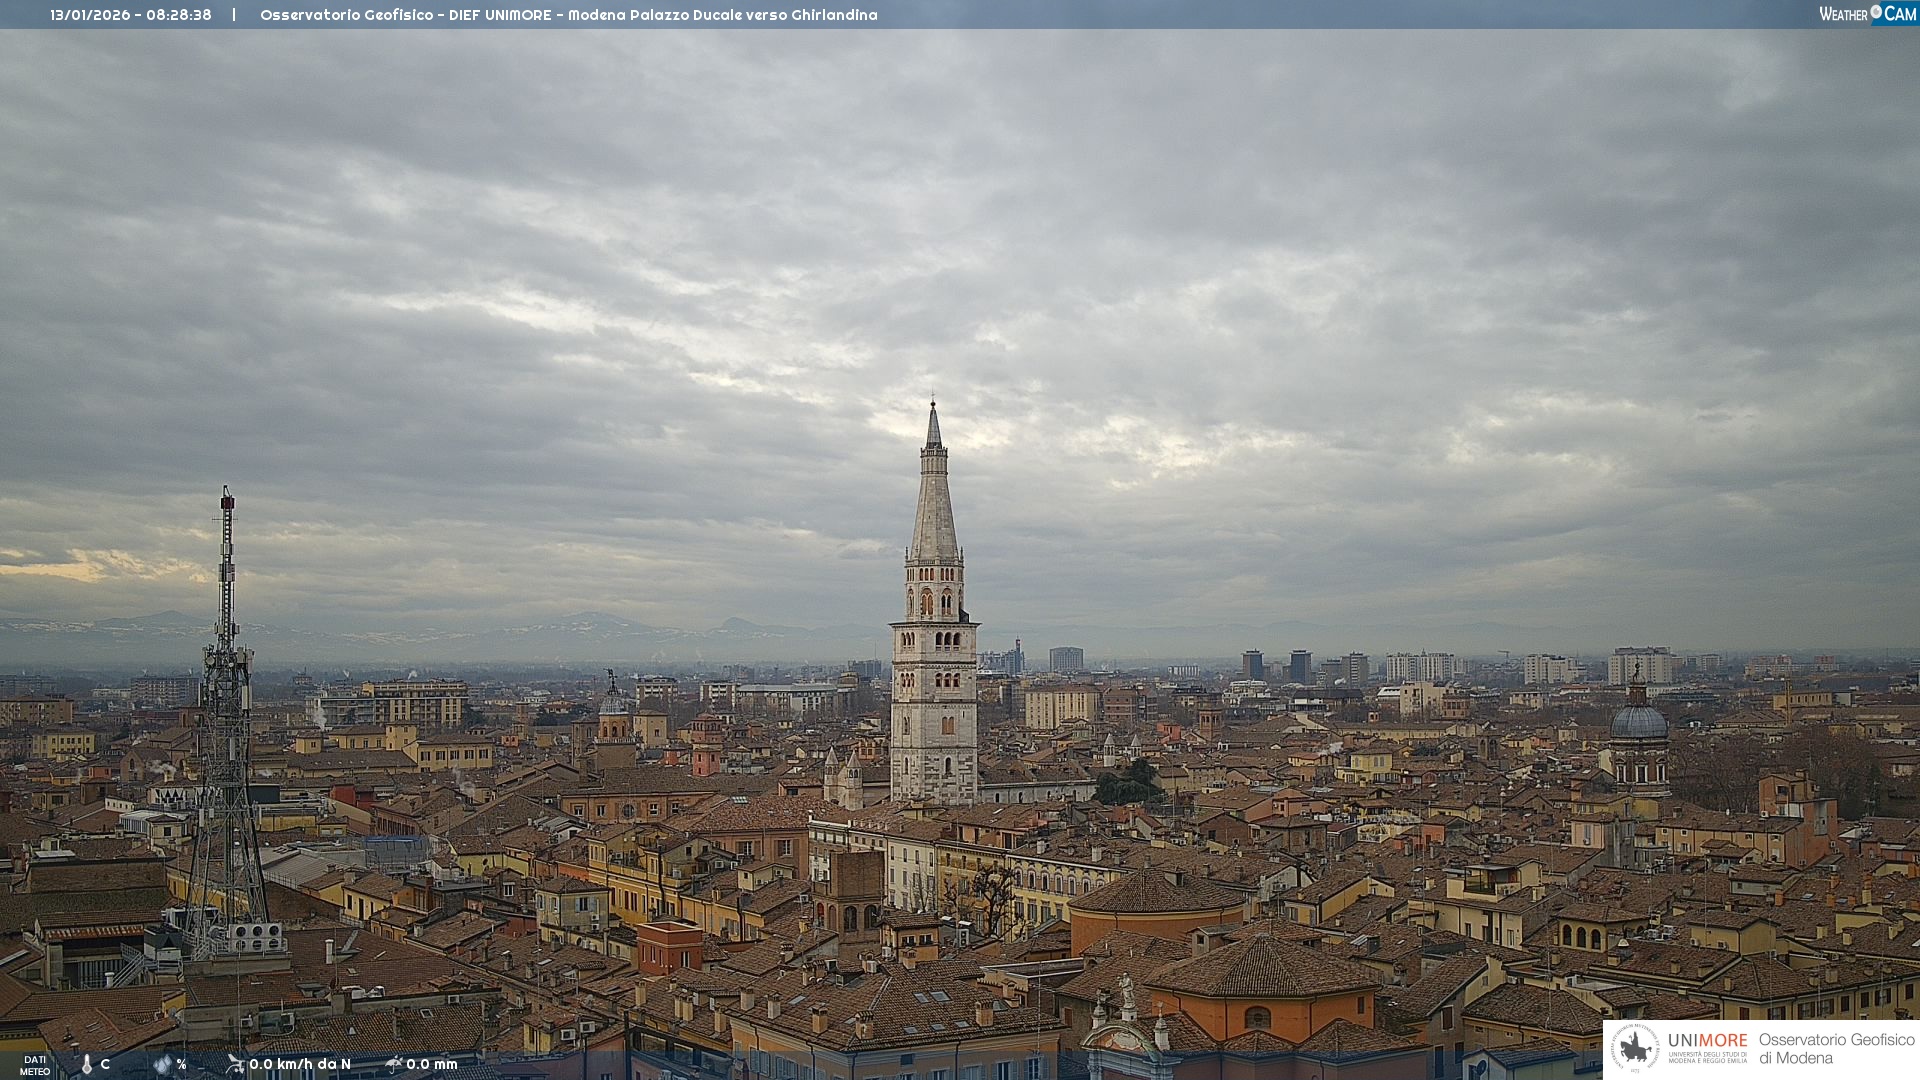Click the timestamp 08:28:38
Viewport: 1920px width, 1080px height.
179,15
